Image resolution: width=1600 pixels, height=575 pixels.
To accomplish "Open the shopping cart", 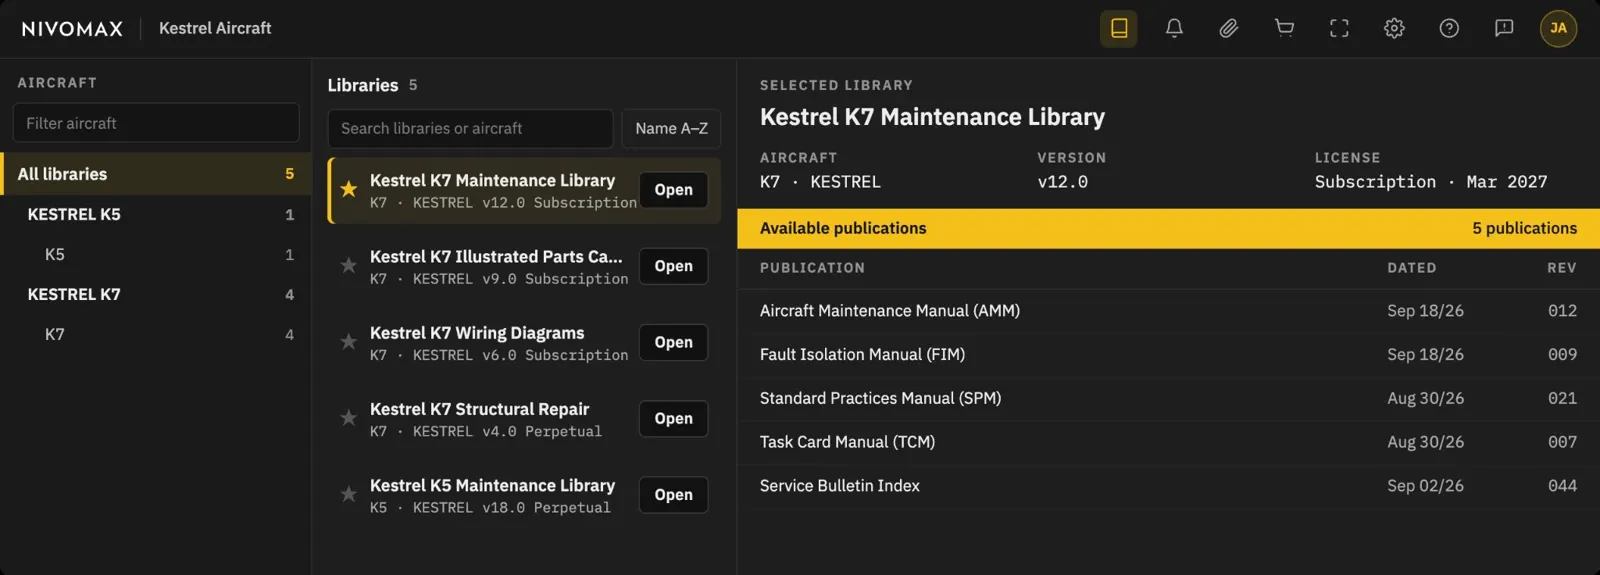I will (x=1284, y=28).
